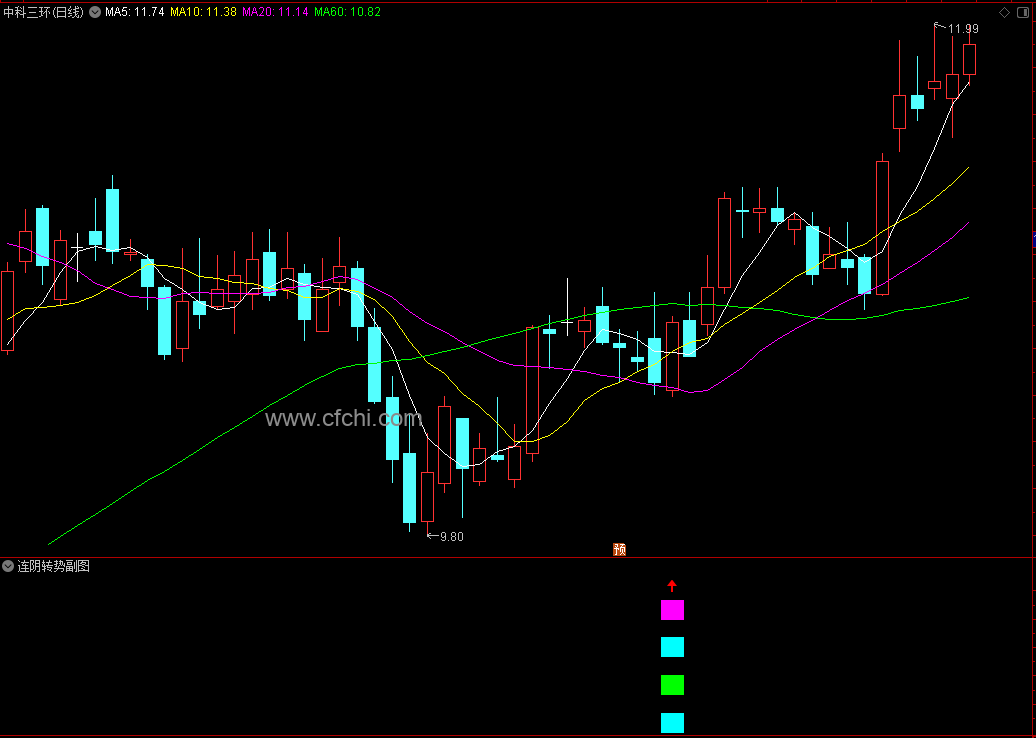Click the 连阴转势副图 indicator name
Viewport: 1036px width, 738px height.
click(54, 566)
